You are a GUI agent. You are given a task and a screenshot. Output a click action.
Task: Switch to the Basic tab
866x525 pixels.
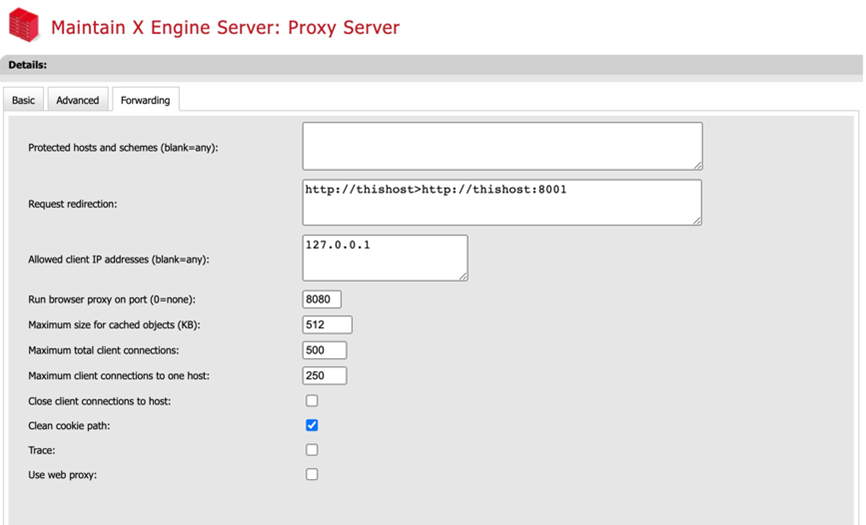click(x=23, y=100)
